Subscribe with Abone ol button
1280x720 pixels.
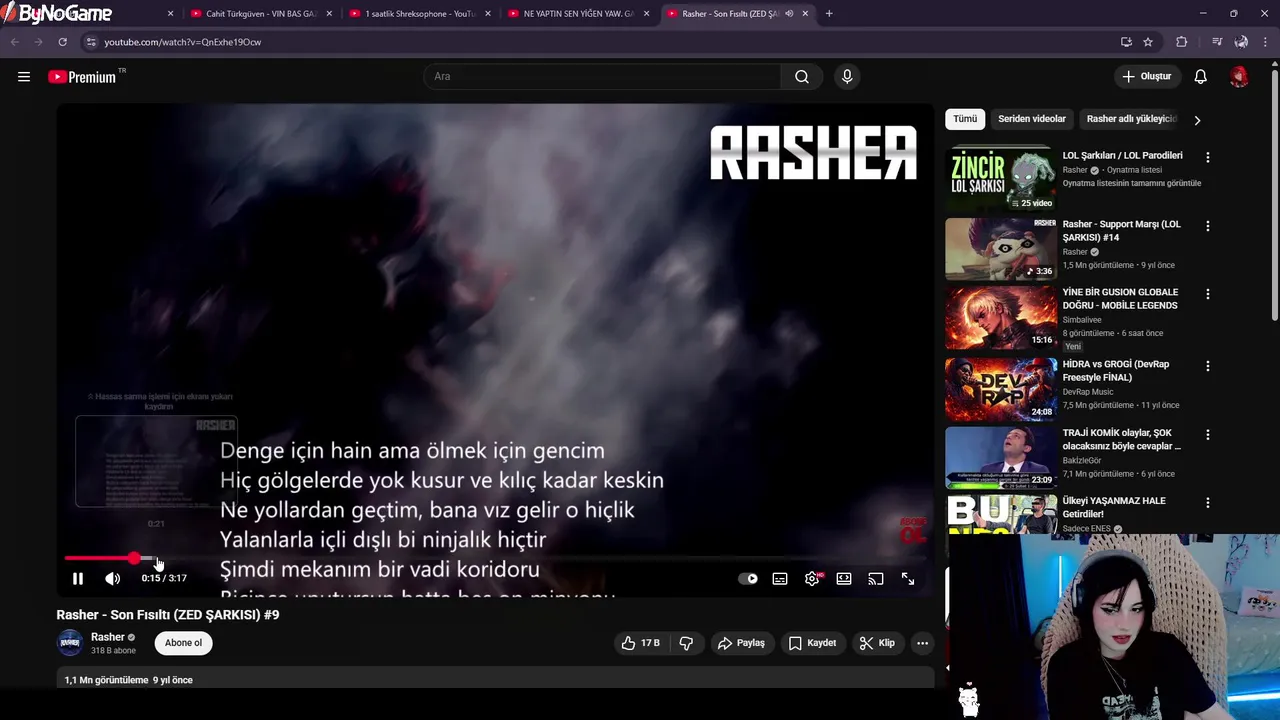(184, 643)
